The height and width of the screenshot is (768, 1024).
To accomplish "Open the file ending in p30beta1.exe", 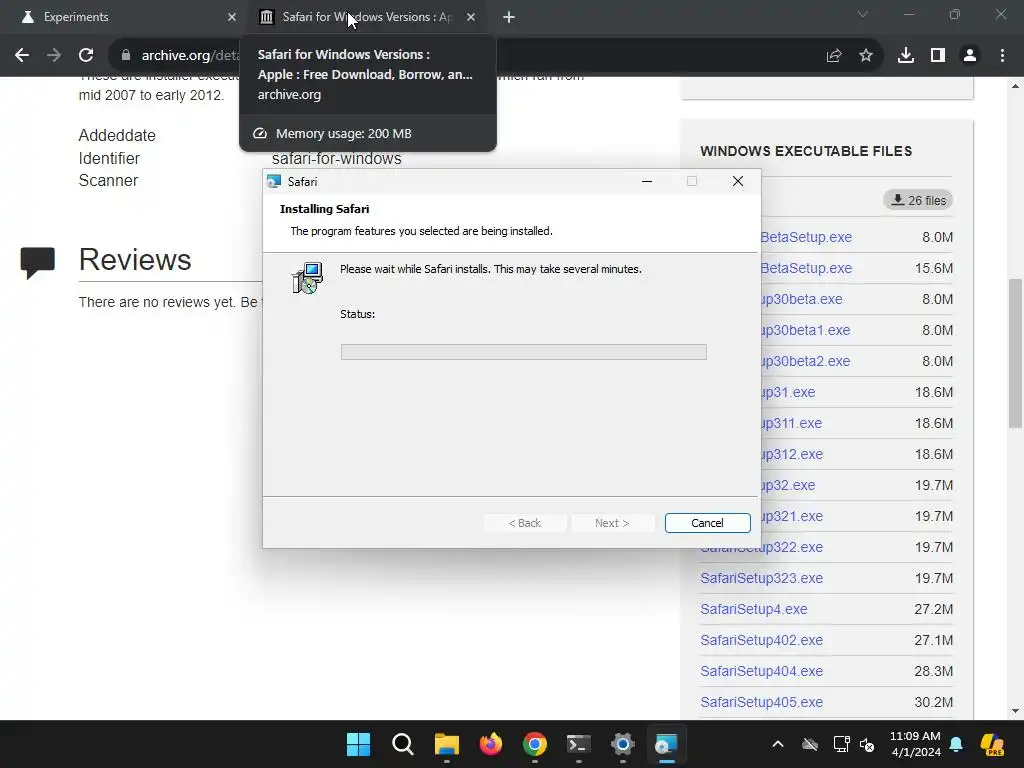I will coord(805,330).
